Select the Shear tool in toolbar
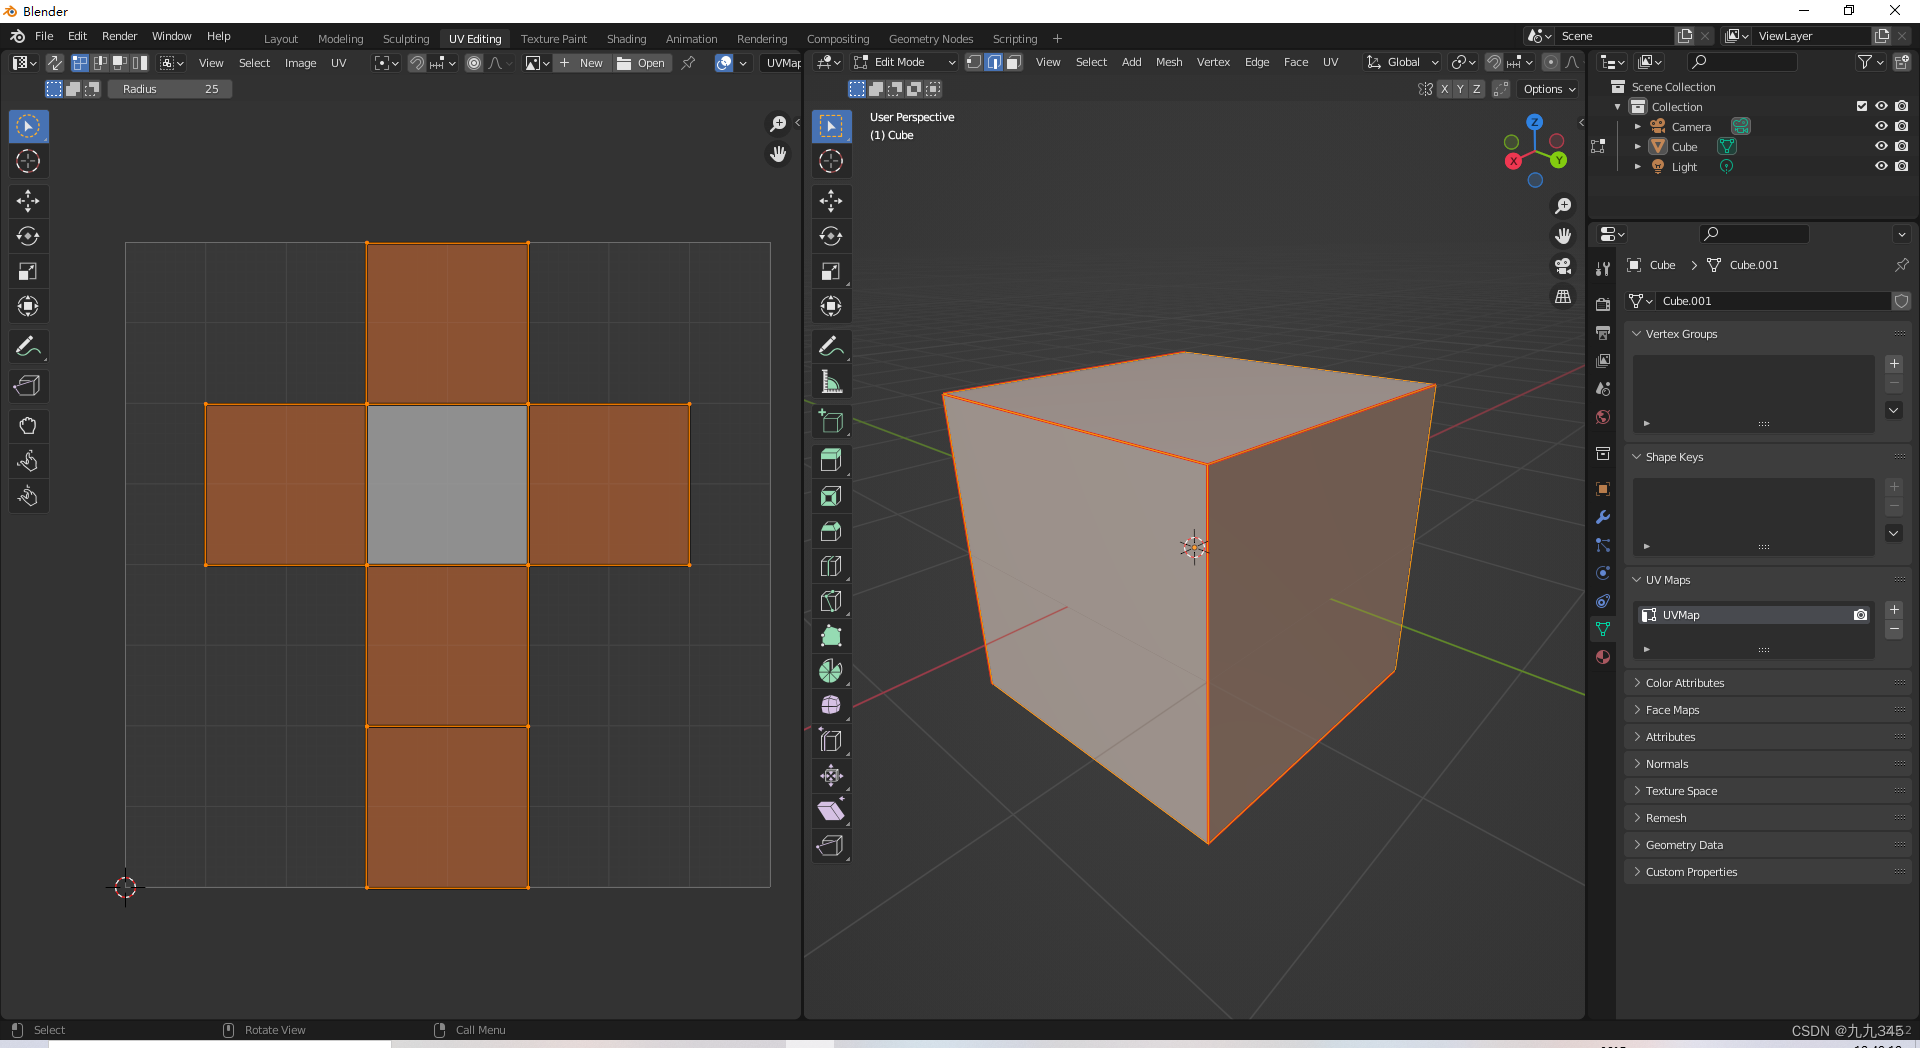Image resolution: width=1920 pixels, height=1048 pixels. tap(831, 811)
